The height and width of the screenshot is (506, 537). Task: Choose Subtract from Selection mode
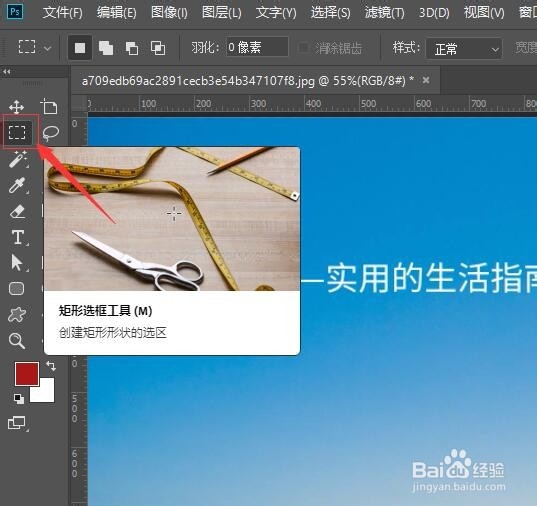(132, 48)
